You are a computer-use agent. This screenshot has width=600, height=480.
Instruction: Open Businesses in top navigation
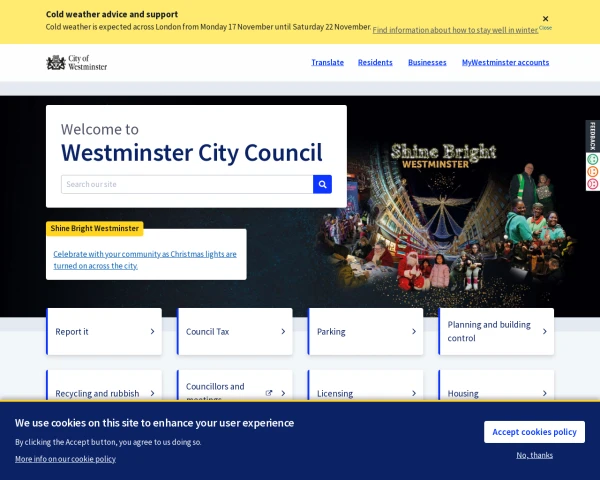click(x=427, y=62)
